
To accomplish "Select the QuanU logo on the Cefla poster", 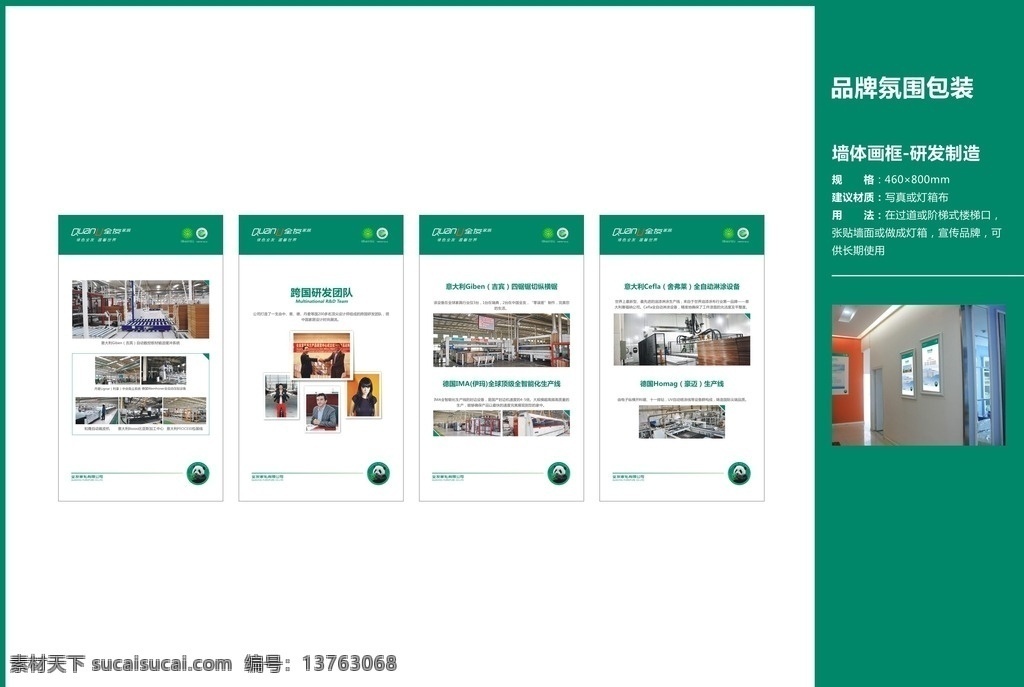I will [x=642, y=234].
